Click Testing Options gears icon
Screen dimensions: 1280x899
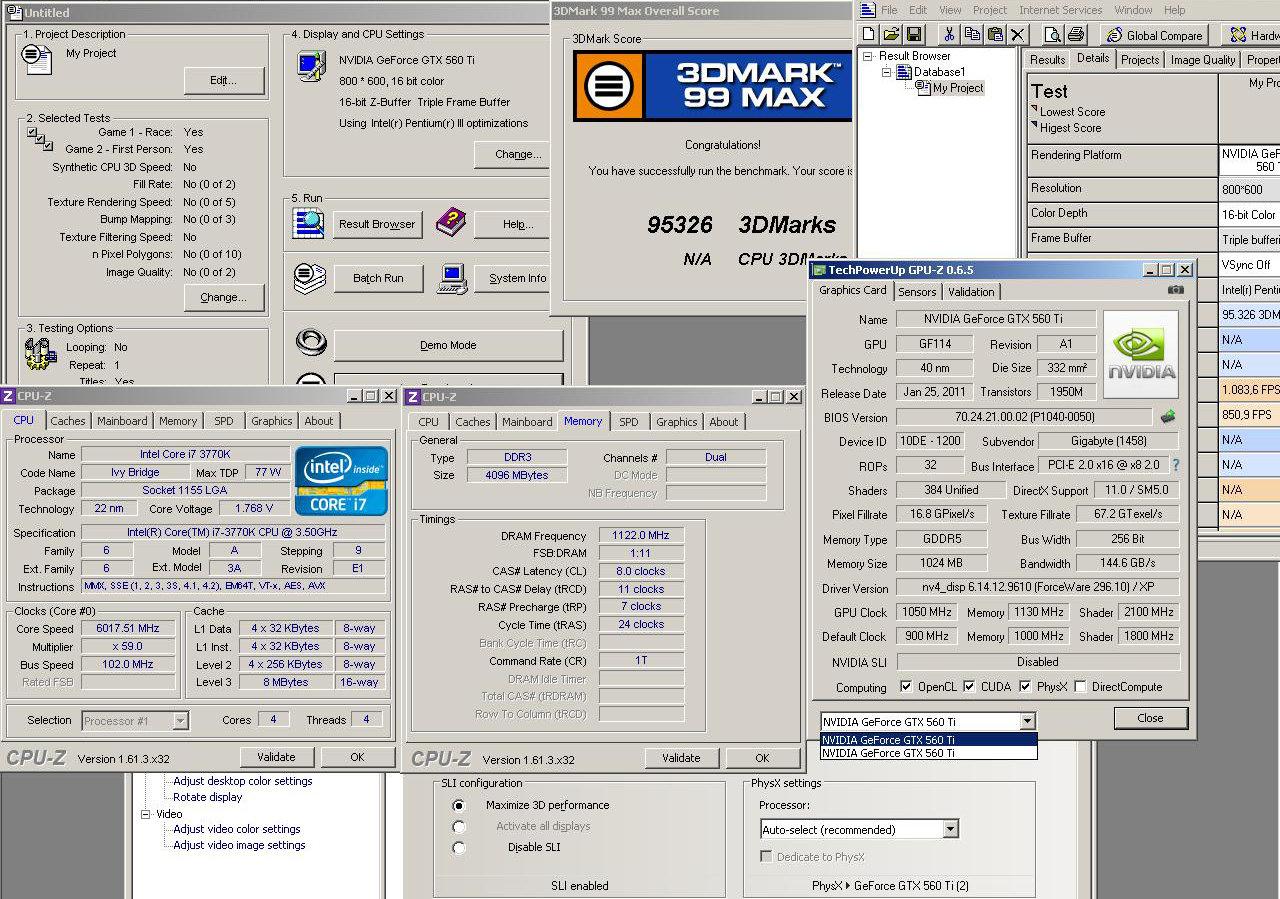coord(40,353)
